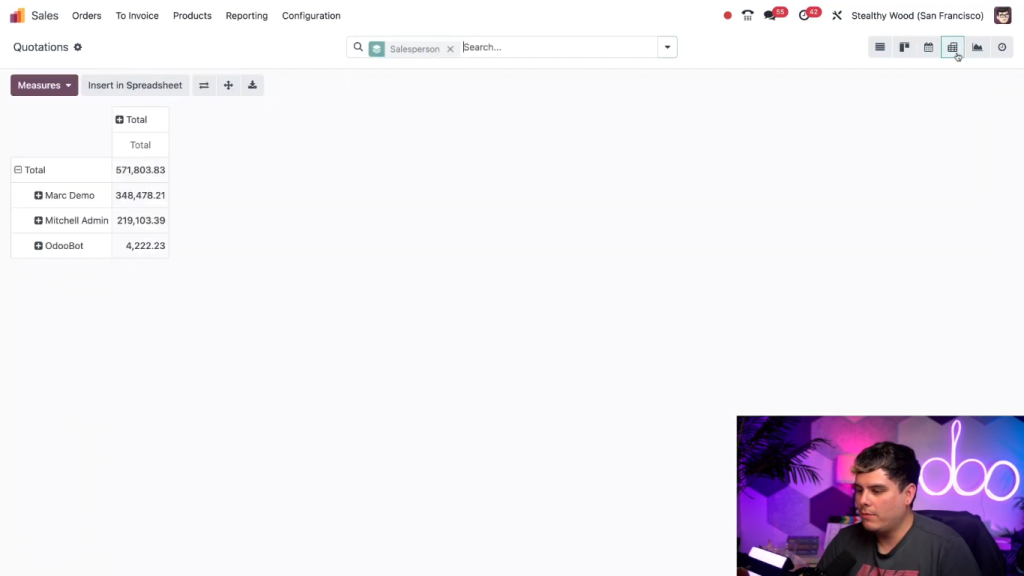Viewport: 1024px width, 576px height.
Task: Switch to activity view
Action: [x=1002, y=47]
